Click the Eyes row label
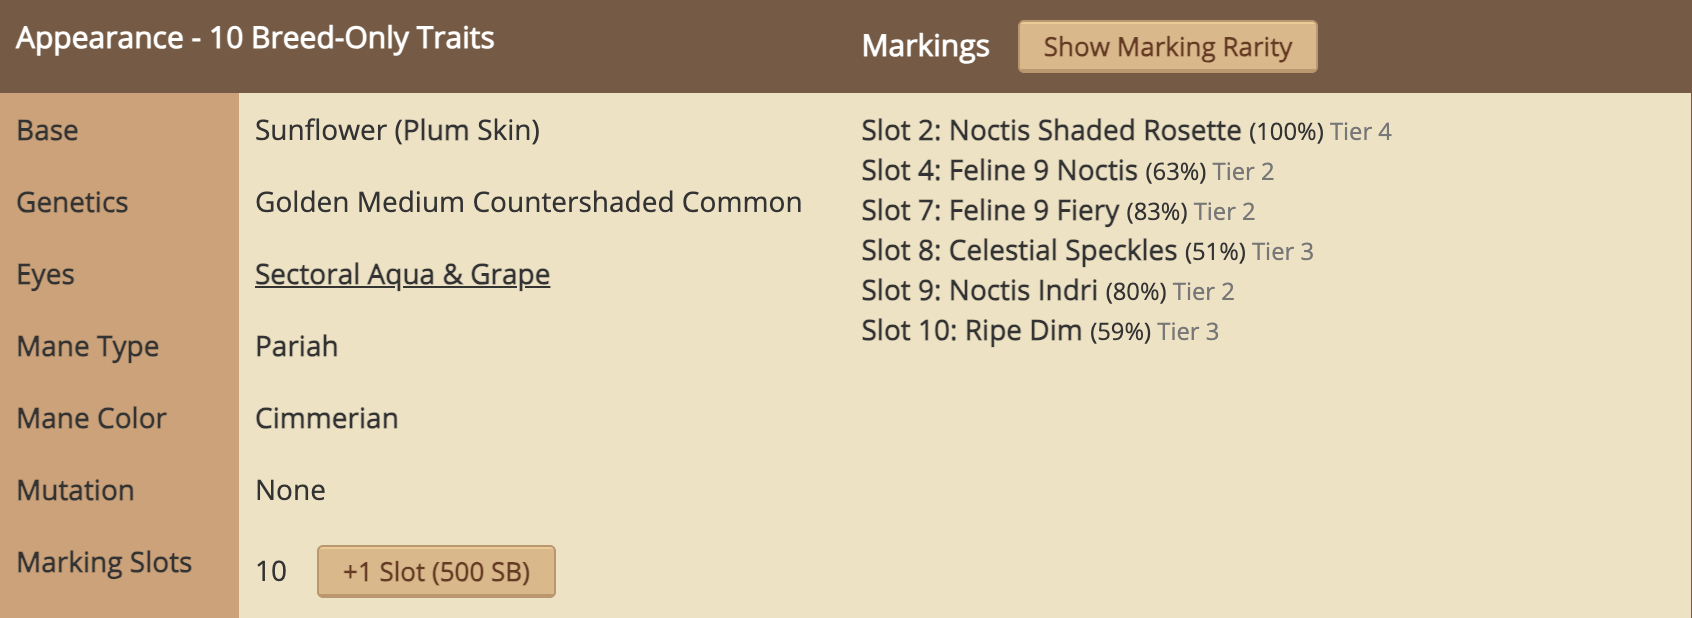Screen dimensions: 1692x618 [x=45, y=275]
